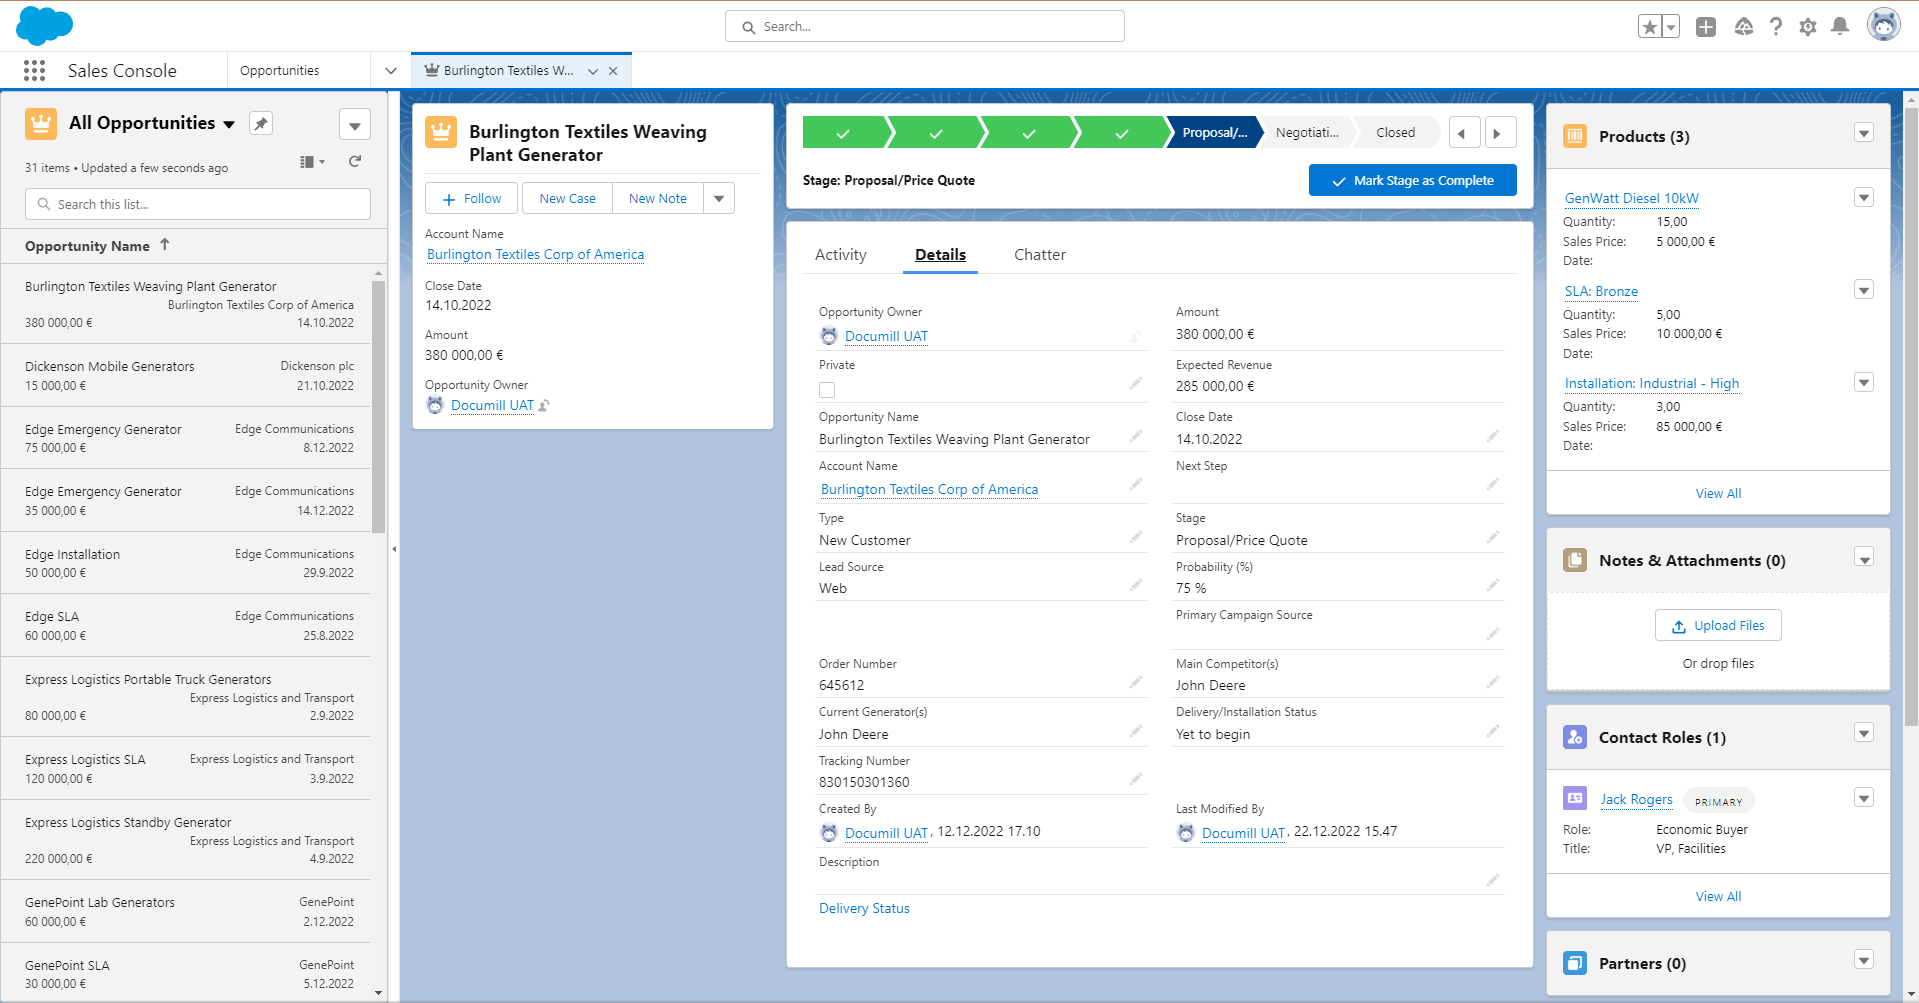The image size is (1919, 1003).
Task: Toggle the Private checkbox
Action: pyautogui.click(x=827, y=390)
